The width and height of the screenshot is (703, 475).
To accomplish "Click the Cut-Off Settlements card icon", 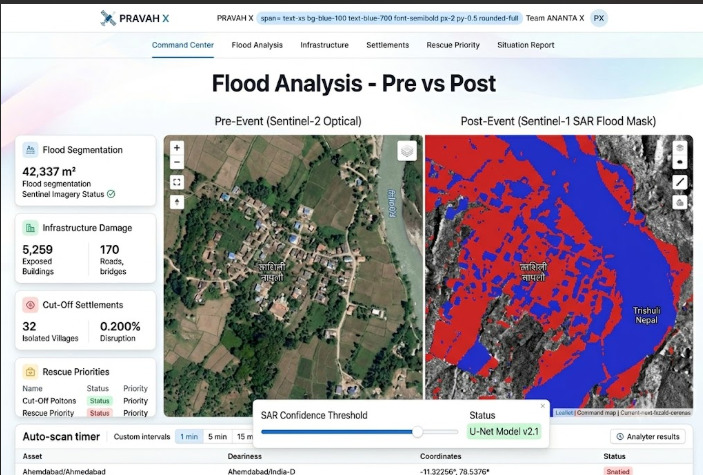I will [30, 305].
